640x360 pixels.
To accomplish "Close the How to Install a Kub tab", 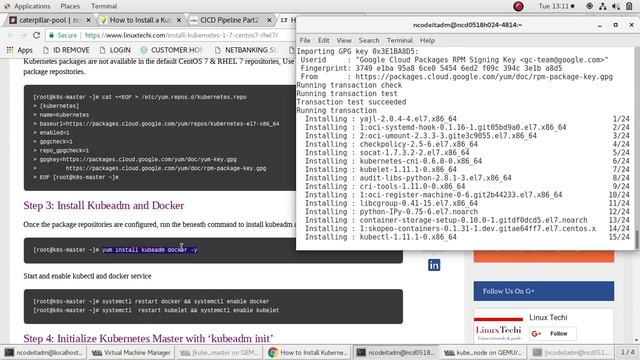I will click(179, 20).
